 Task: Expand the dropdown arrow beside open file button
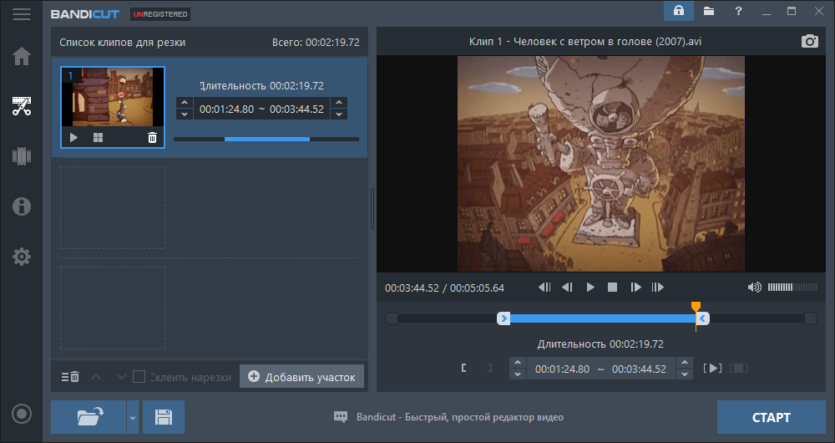[133, 417]
